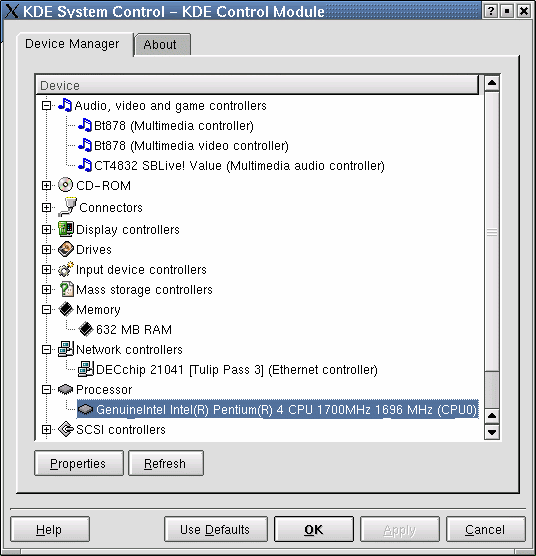The image size is (536, 556).
Task: Click the SCSI controllers icon
Action: (66, 429)
